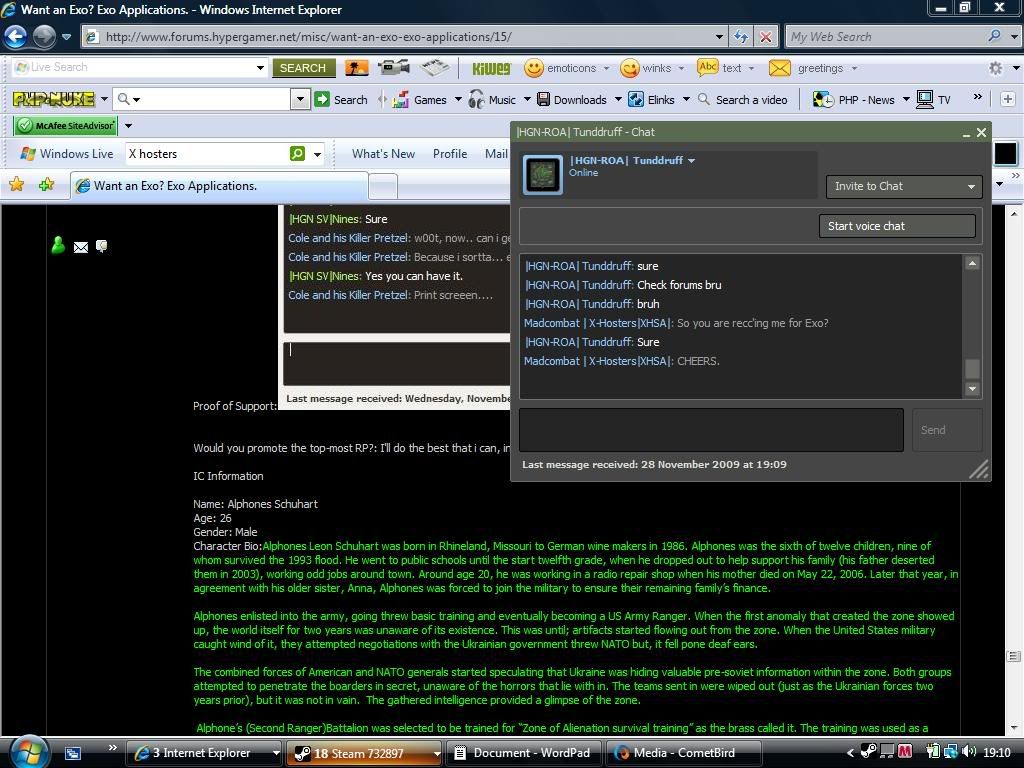
Task: Expand emoticons dropdown arrow
Action: (606, 68)
